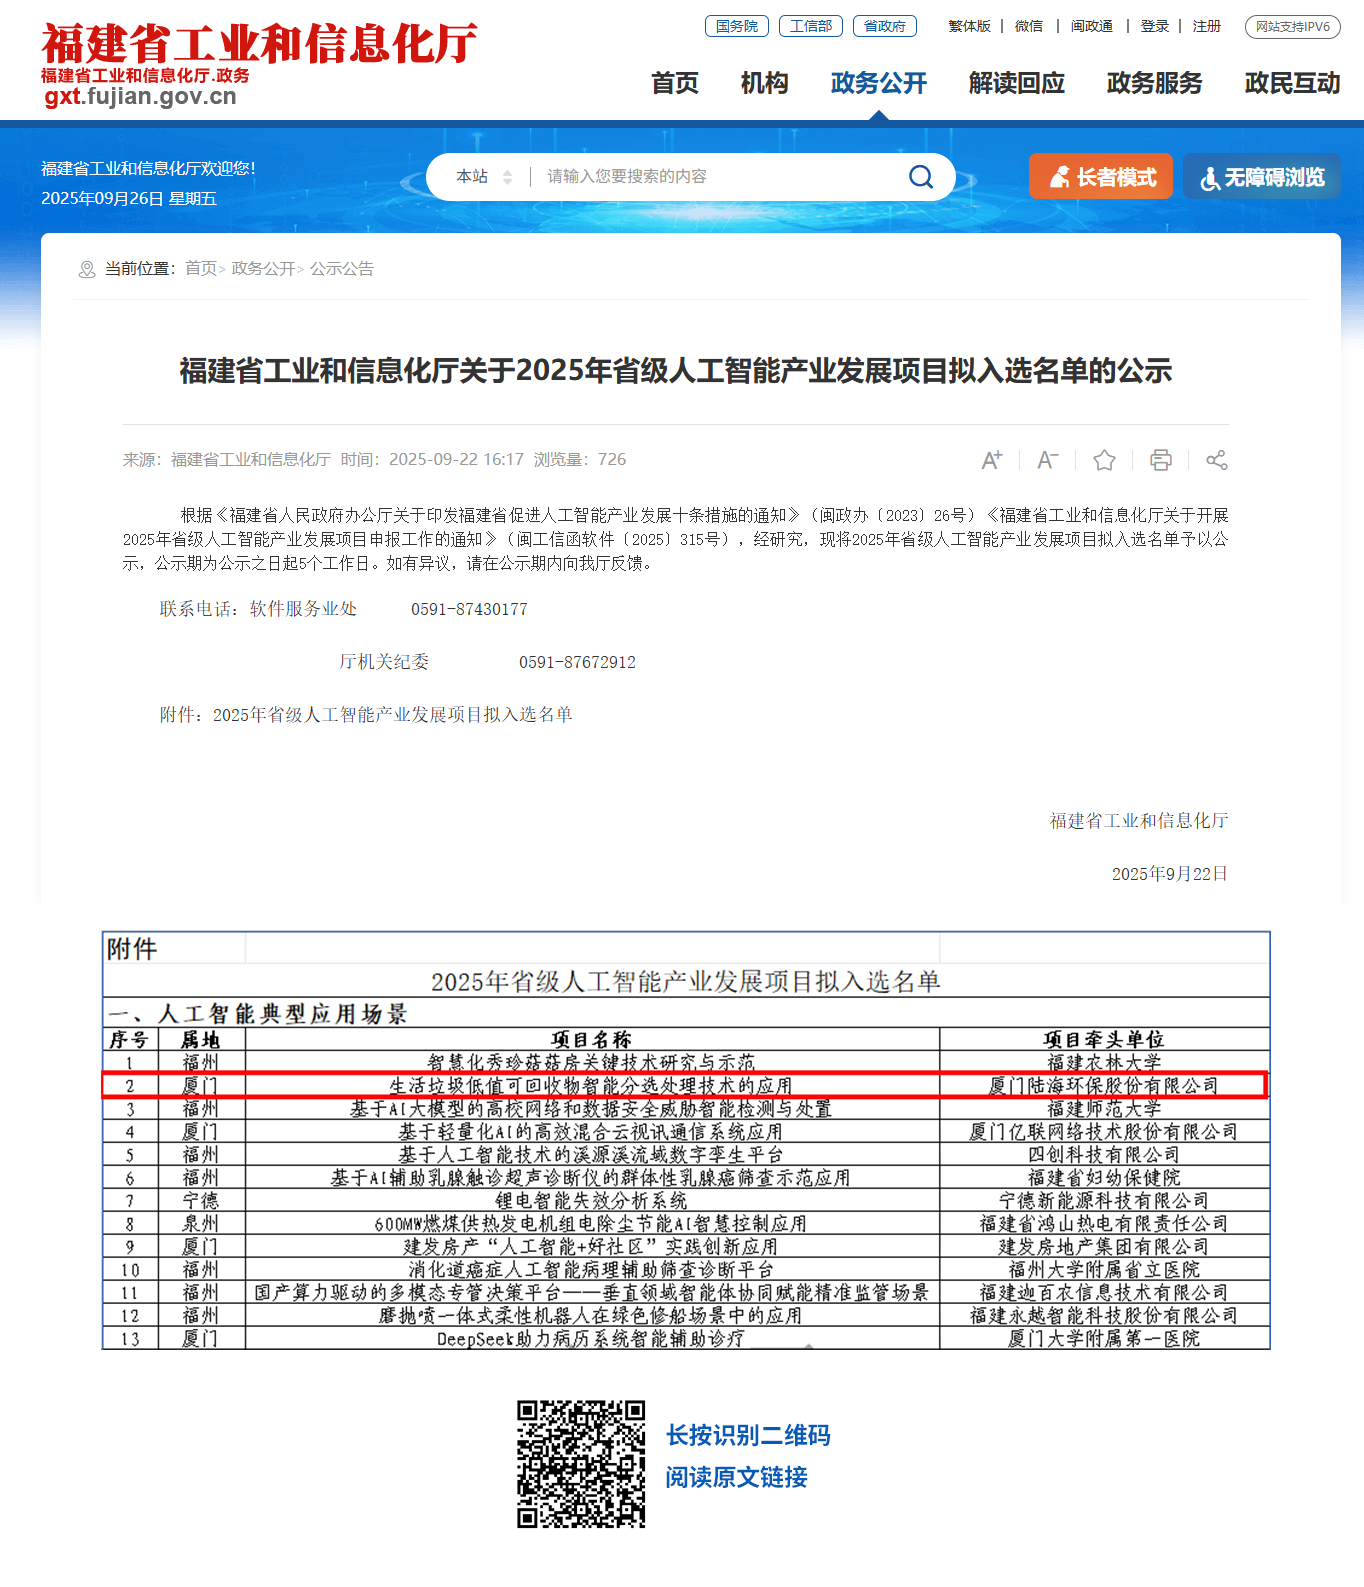Screen dimensions: 1364x1587
Task: Click the QR code image
Action: point(581,1464)
